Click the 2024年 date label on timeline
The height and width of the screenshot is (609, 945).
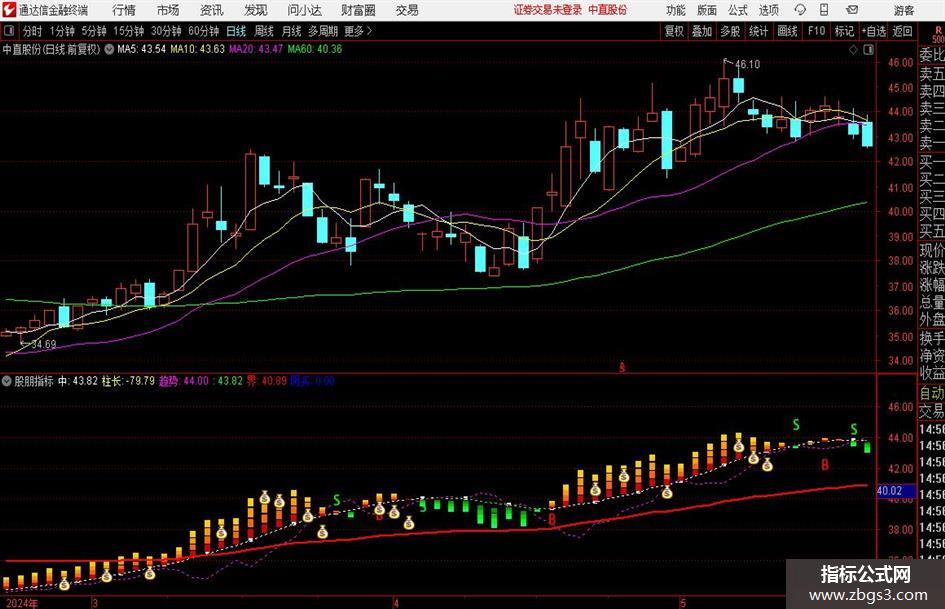click(x=22, y=603)
